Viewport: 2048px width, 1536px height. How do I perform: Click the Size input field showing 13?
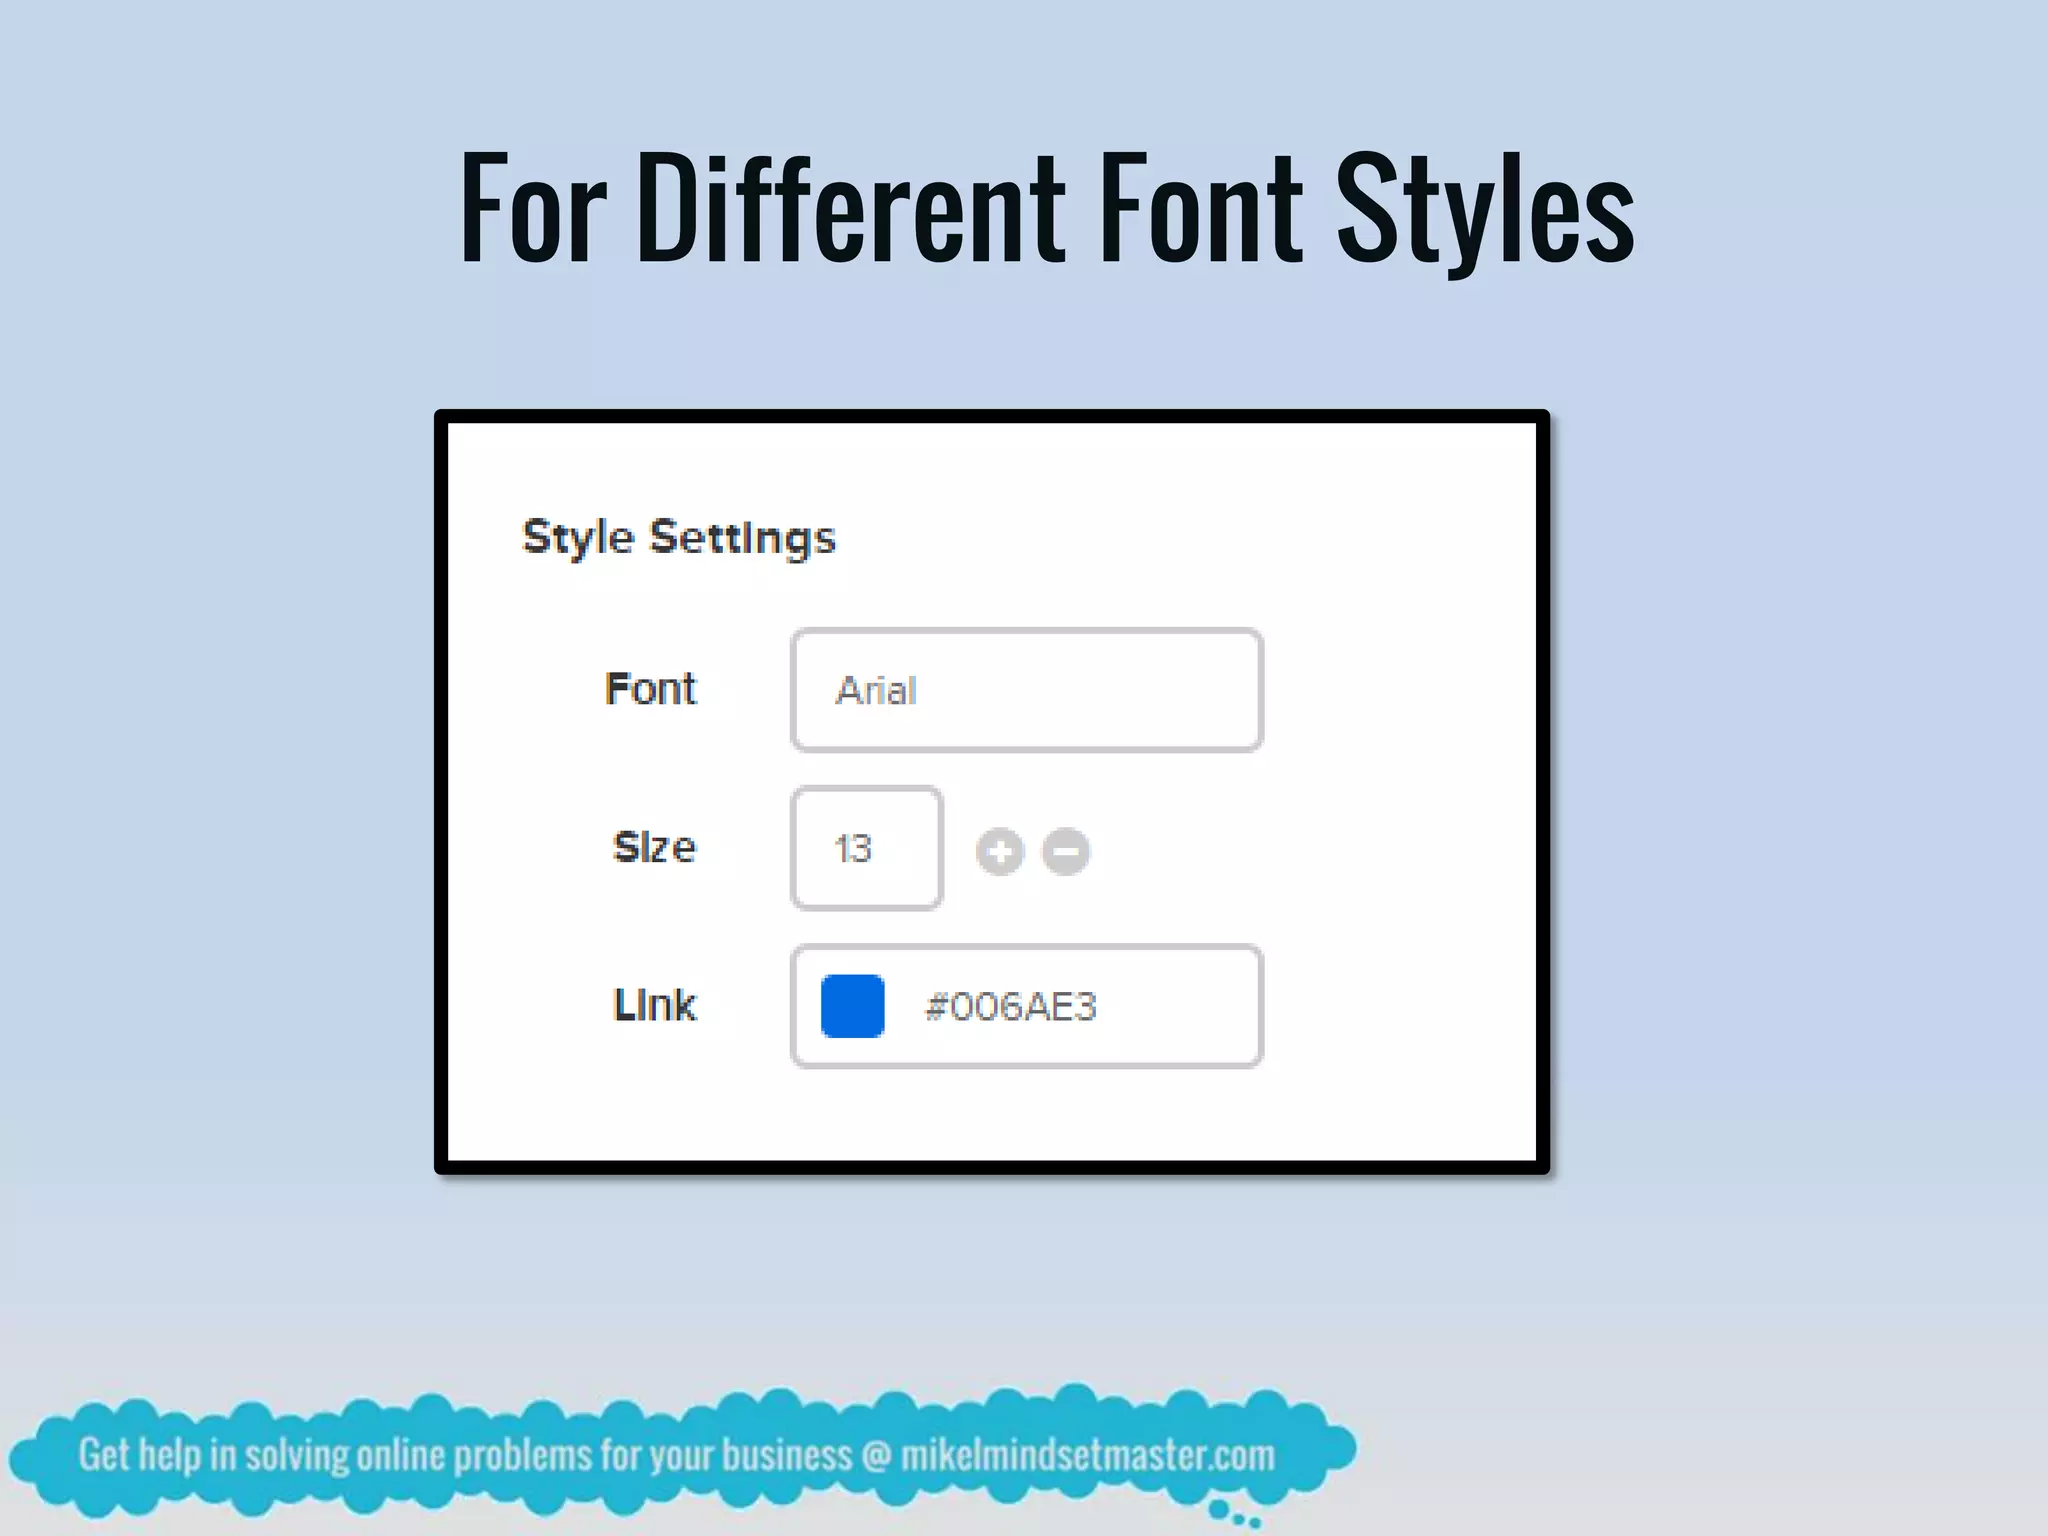[x=866, y=848]
